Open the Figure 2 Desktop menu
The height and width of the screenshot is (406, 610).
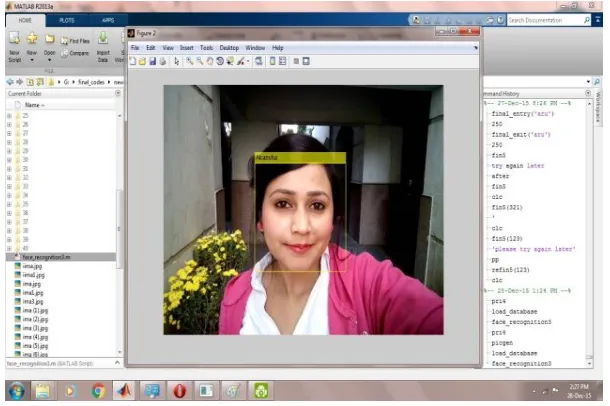point(229,48)
